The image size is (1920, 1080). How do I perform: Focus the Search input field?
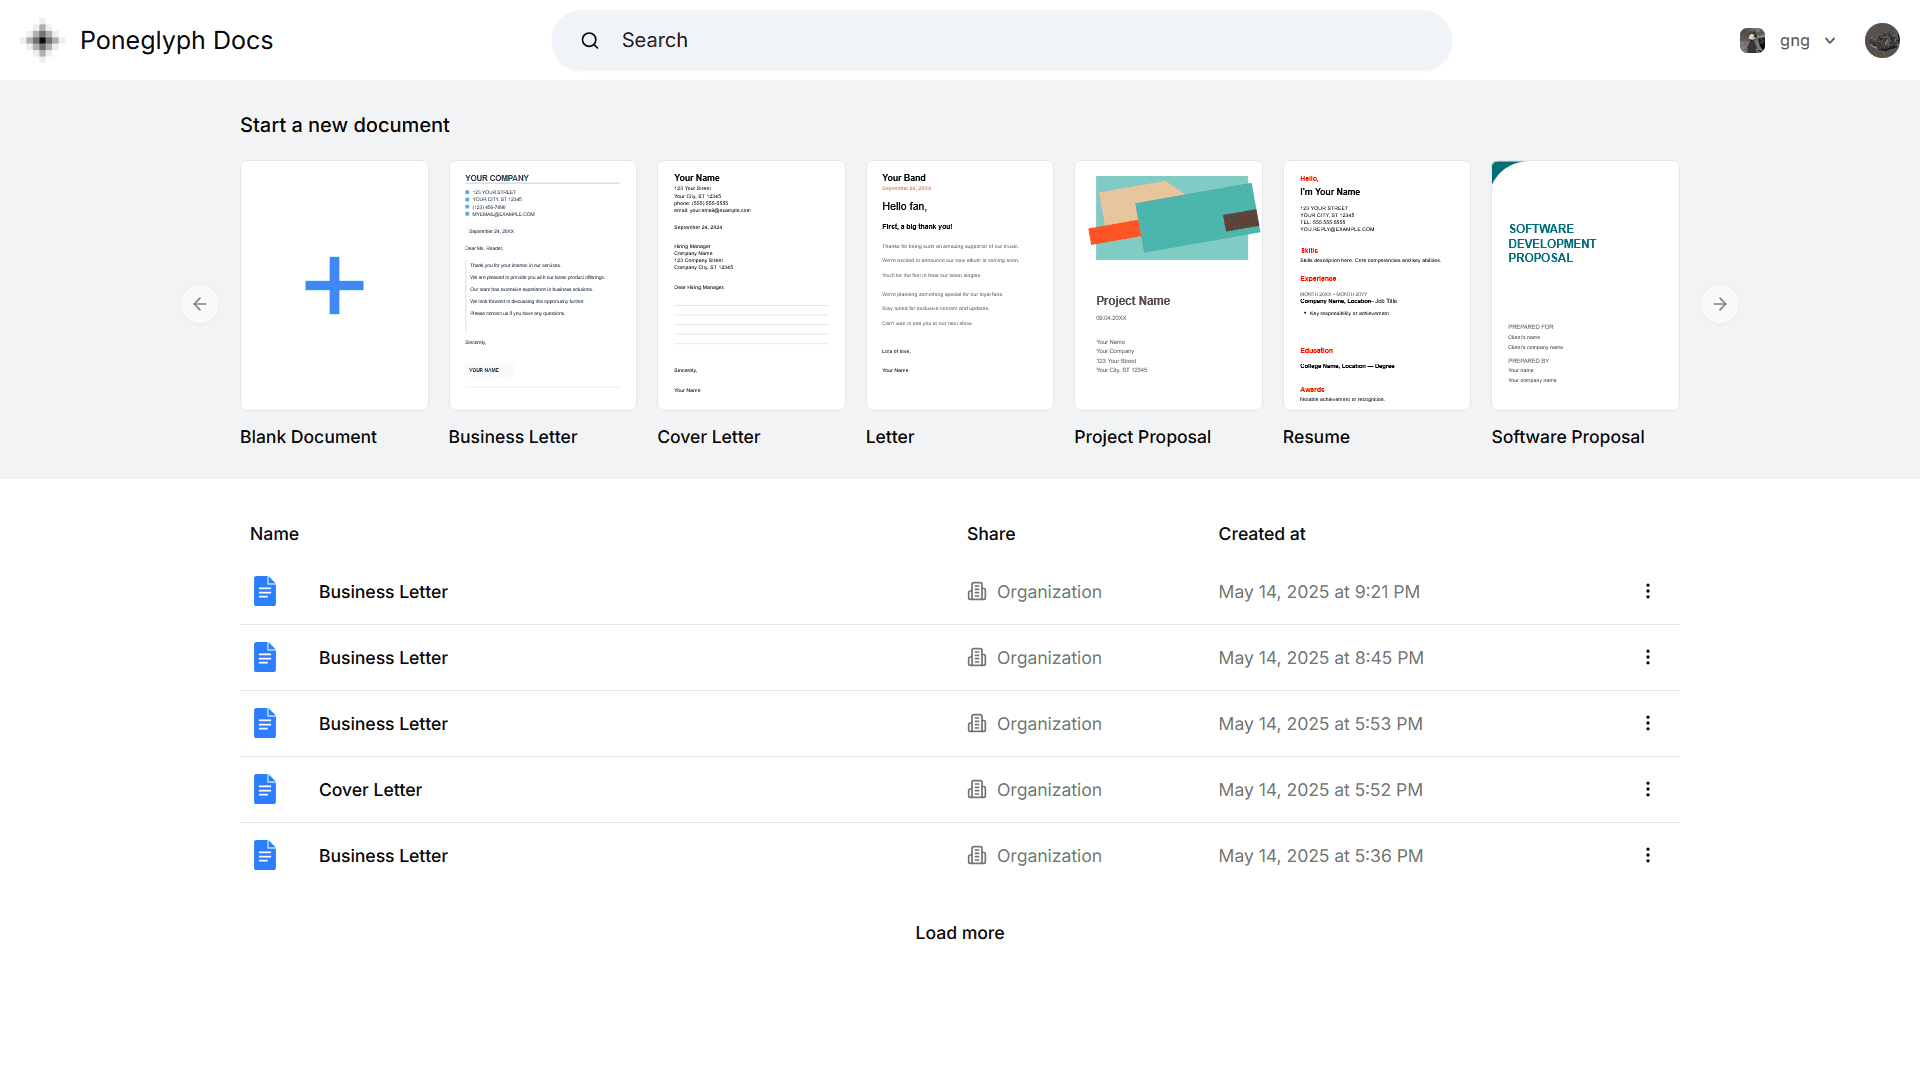coord(1001,40)
